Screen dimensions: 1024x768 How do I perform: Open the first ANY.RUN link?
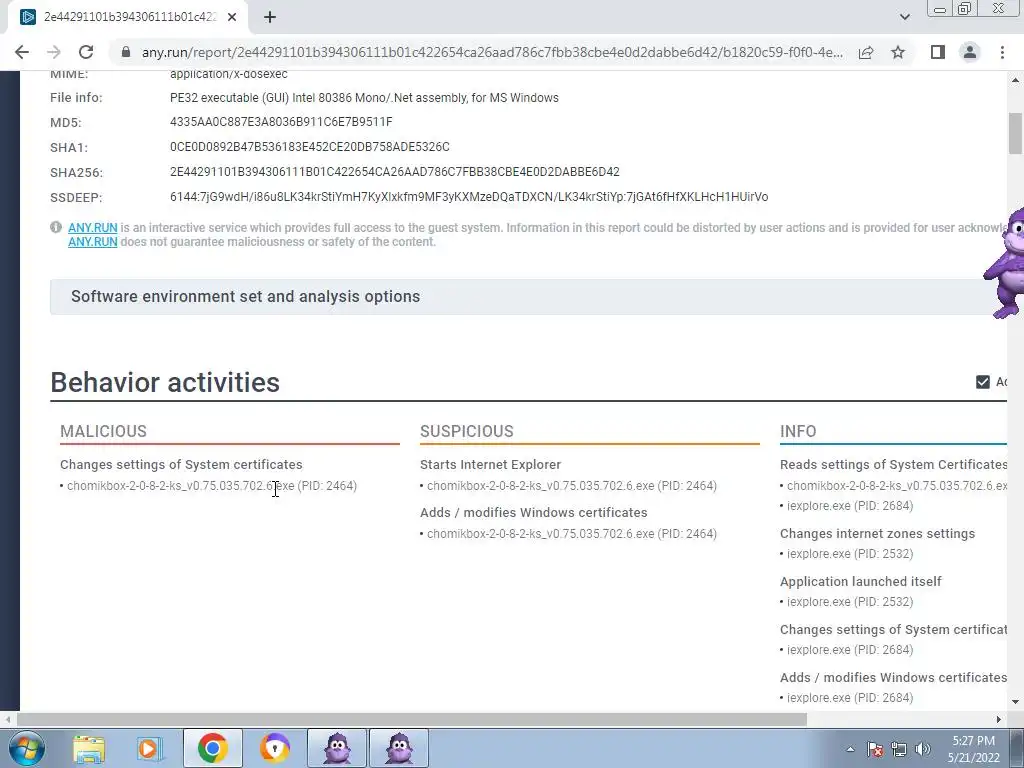93,228
